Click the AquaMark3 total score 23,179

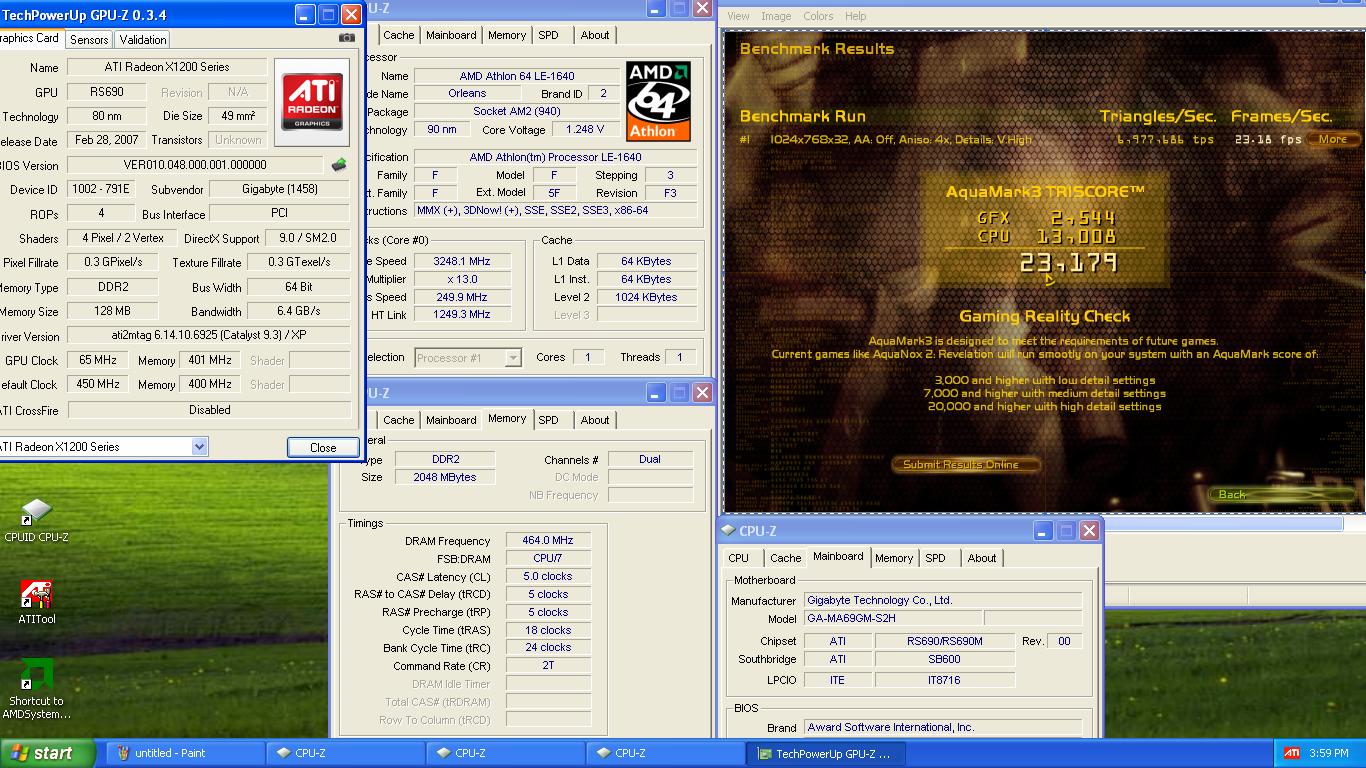click(1068, 264)
